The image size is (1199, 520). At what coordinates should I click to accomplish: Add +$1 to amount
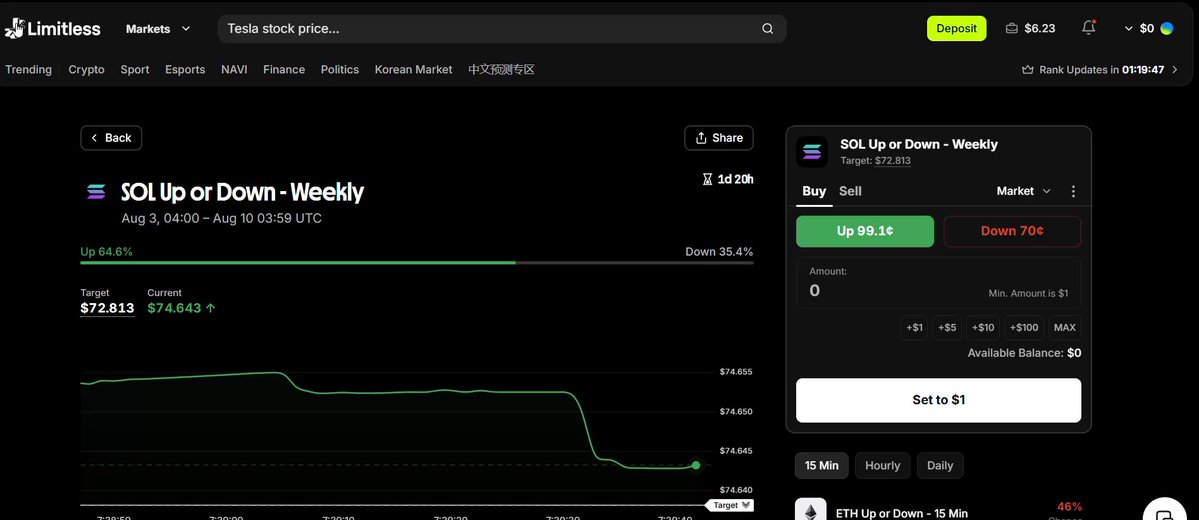(x=915, y=327)
